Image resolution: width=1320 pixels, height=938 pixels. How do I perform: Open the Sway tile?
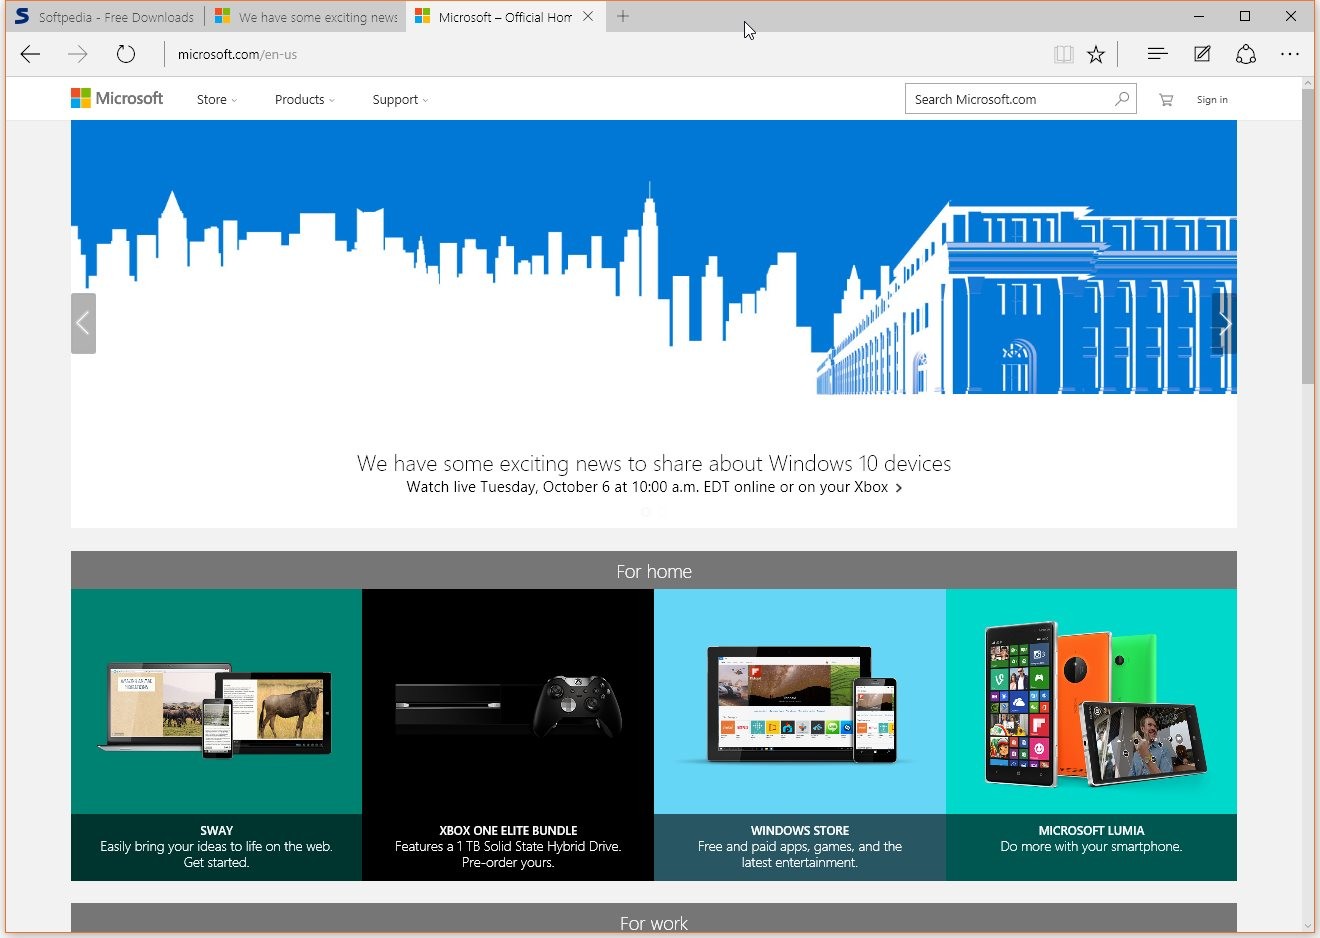(216, 735)
